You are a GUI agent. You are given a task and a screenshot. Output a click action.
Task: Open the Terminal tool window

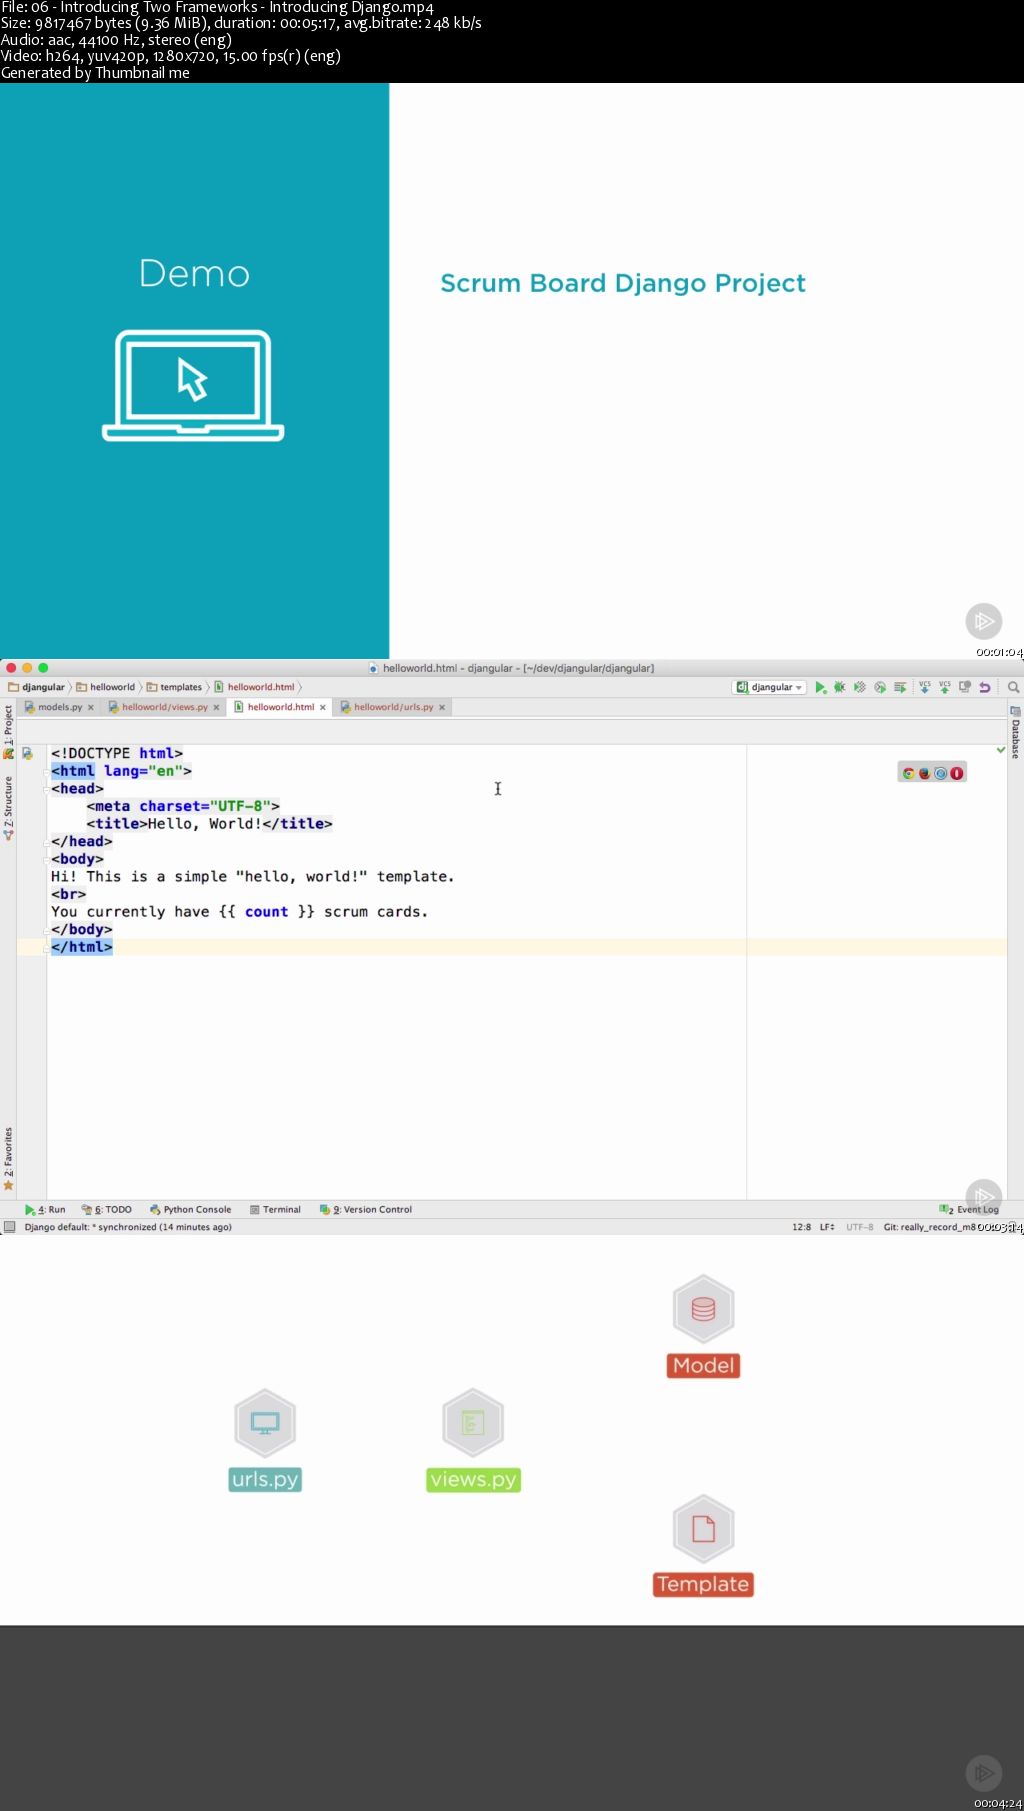point(275,1209)
